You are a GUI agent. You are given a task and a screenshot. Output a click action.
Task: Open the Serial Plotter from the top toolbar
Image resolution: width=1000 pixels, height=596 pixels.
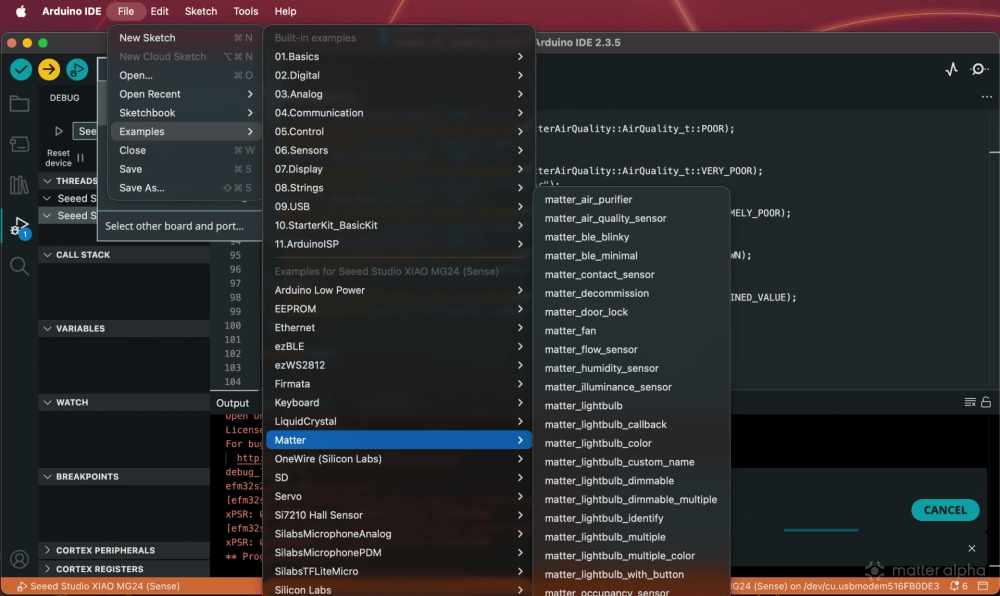tap(949, 69)
